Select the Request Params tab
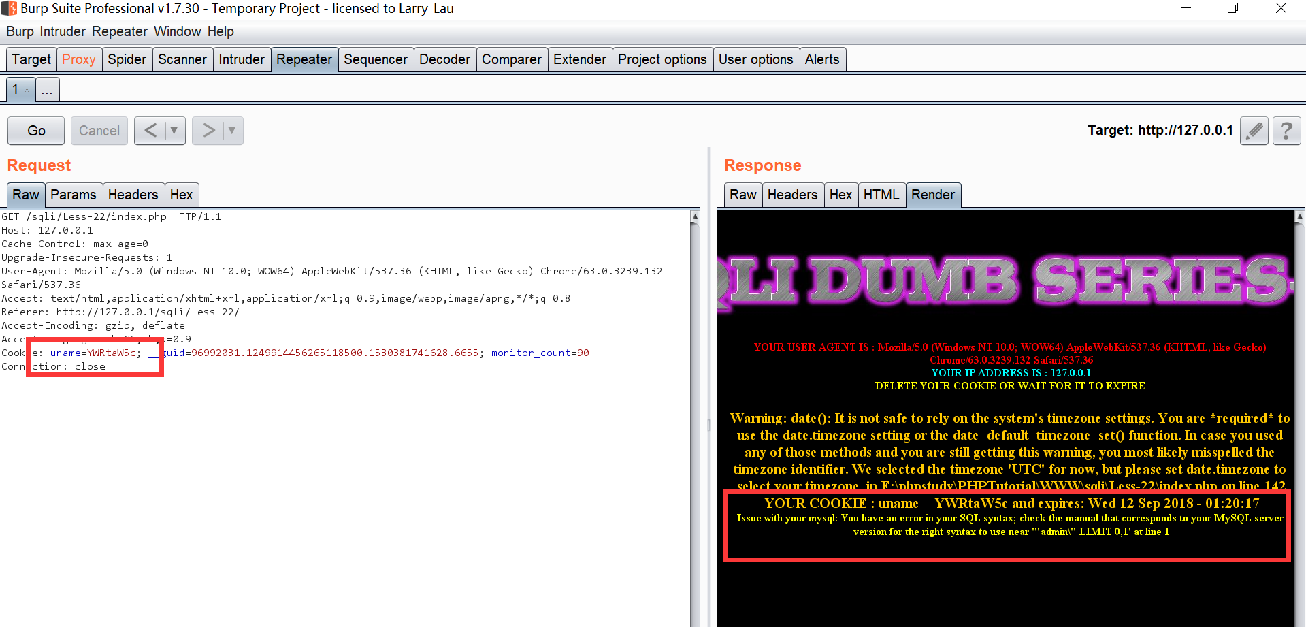Screen dimensions: 1307x627 coord(74,194)
